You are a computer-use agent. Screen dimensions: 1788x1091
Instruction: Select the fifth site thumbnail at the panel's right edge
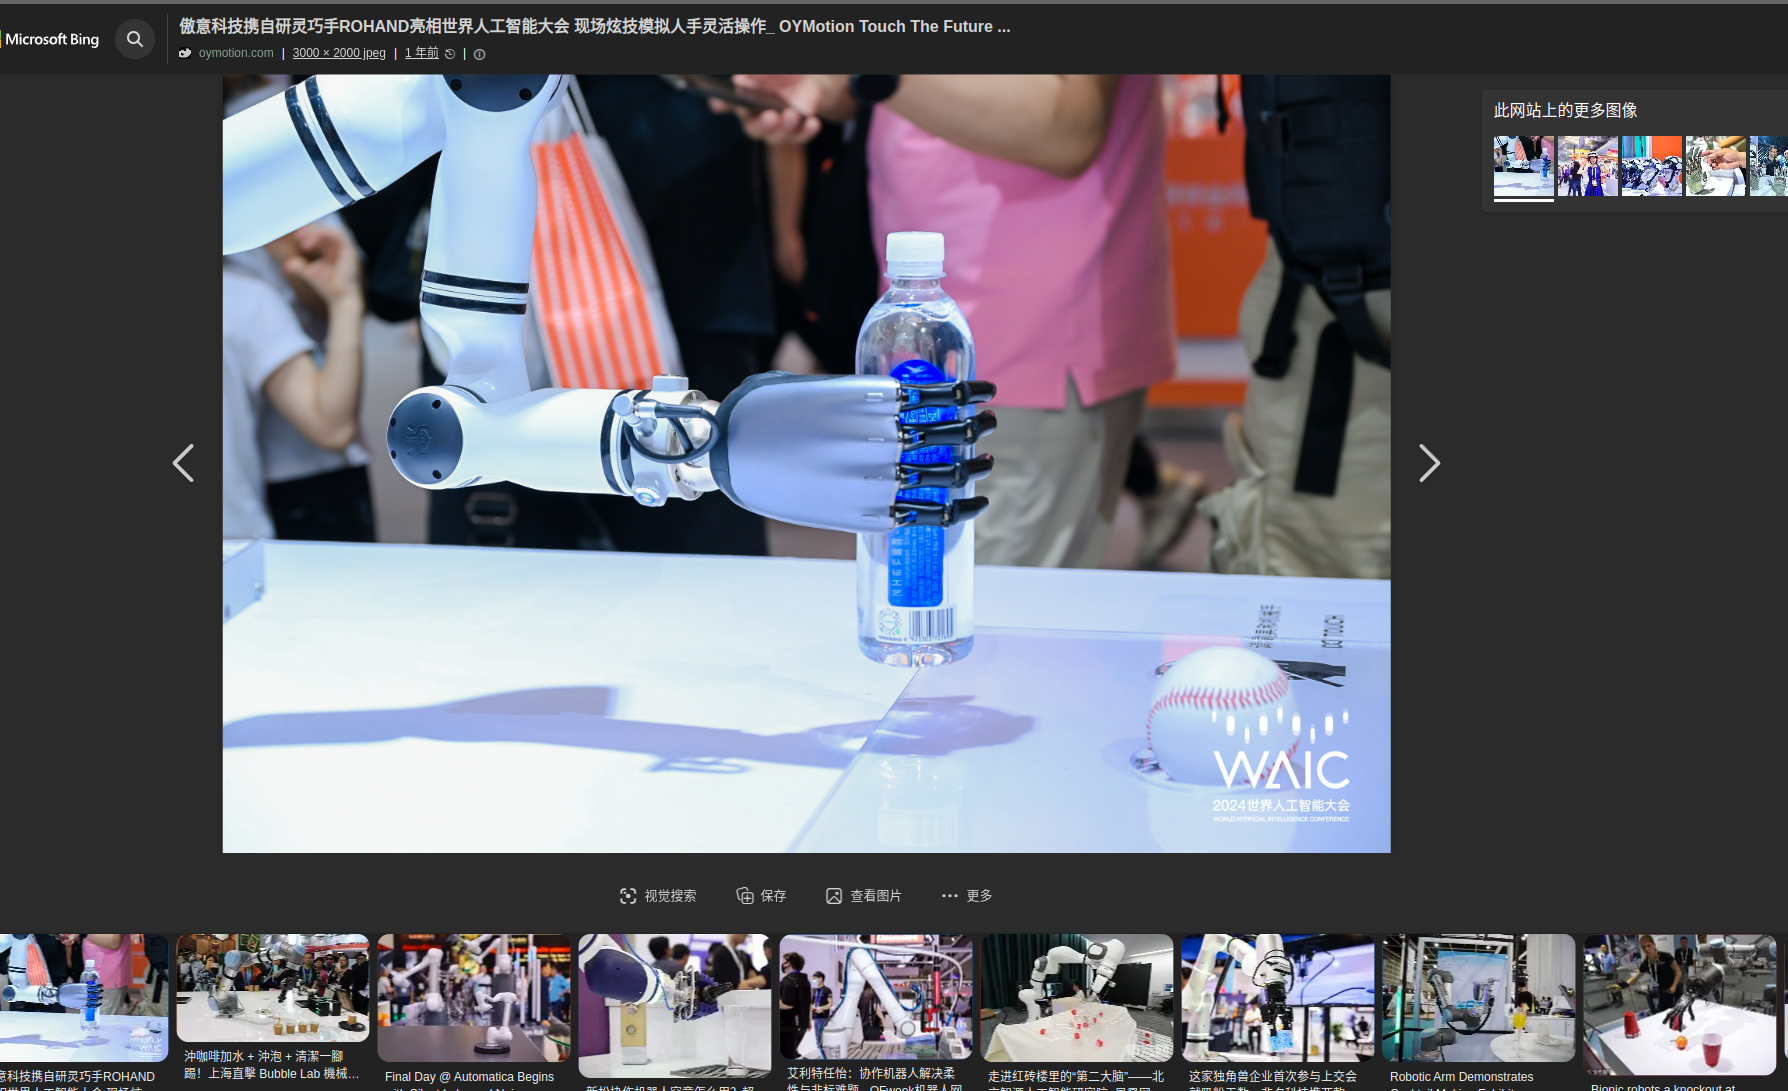click(x=1769, y=166)
